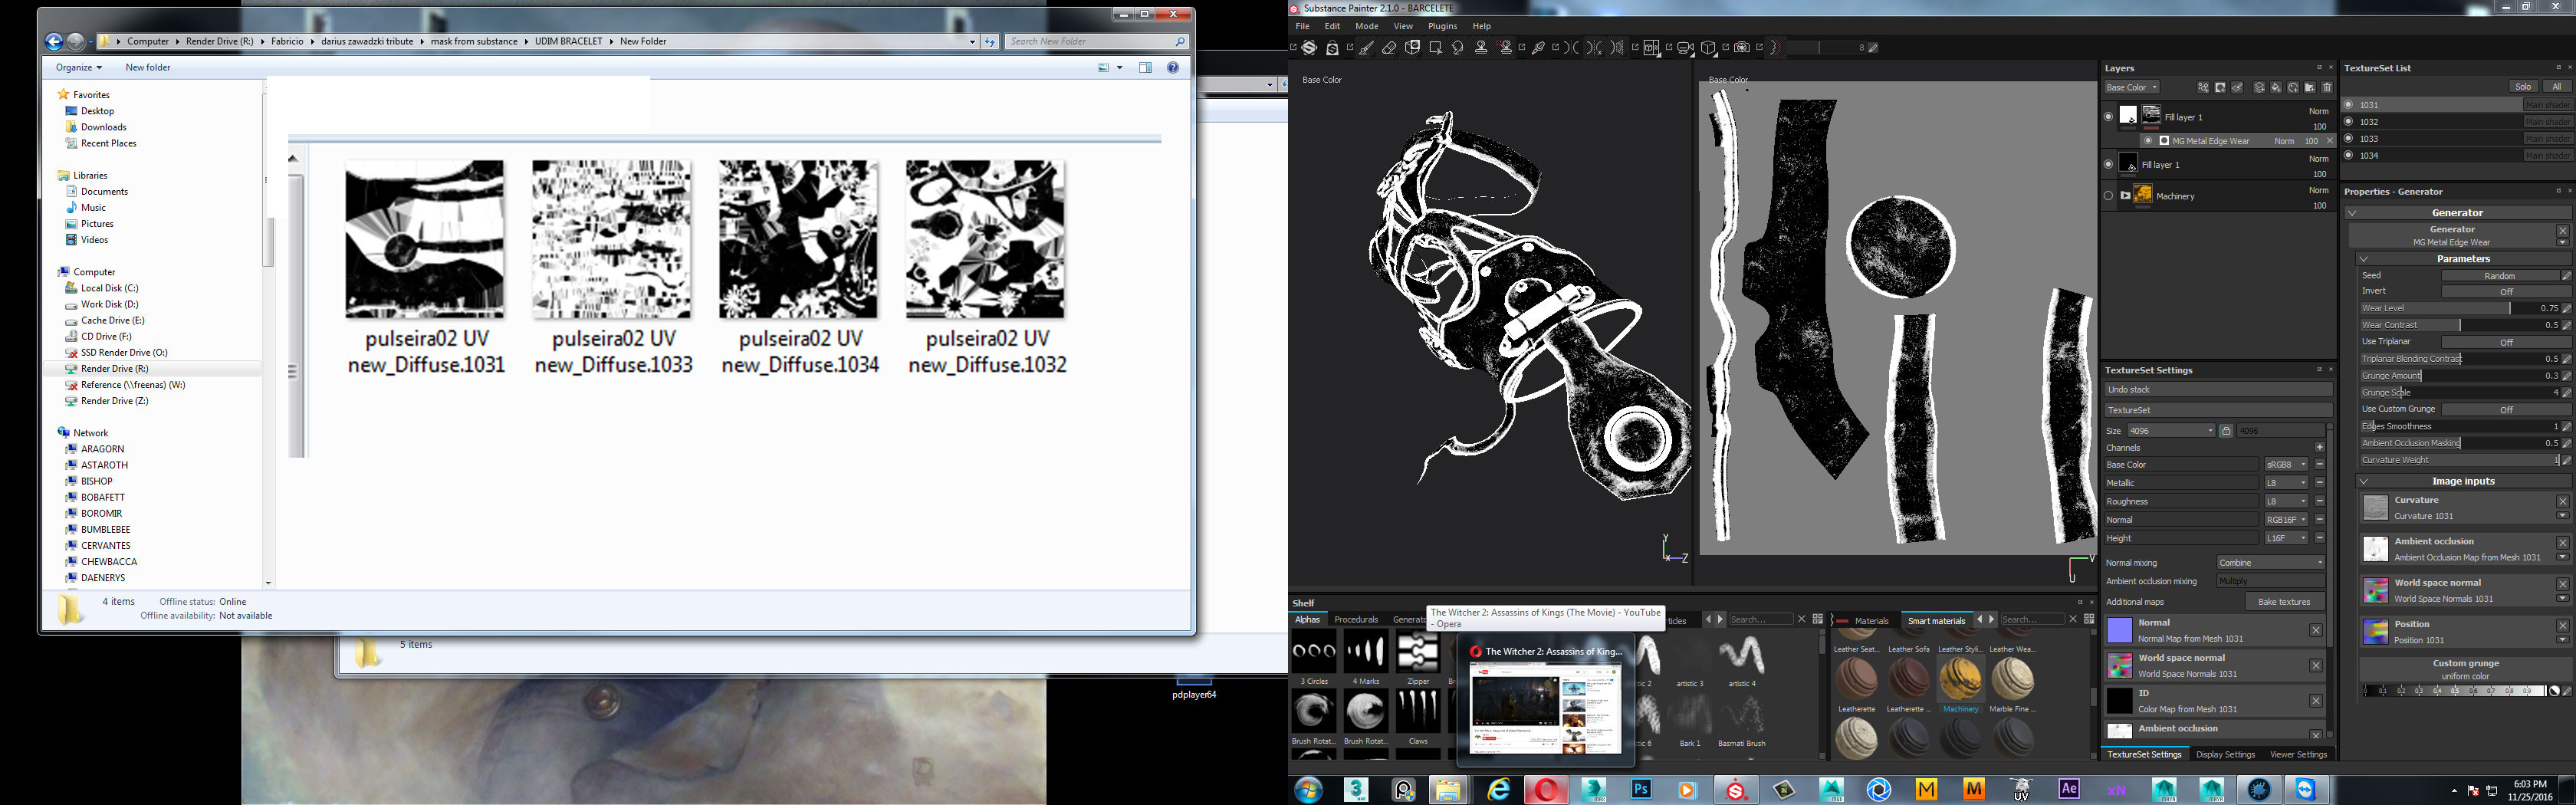This screenshot has width=2576, height=805.
Task: Click the Solo button in TextureSet List
Action: 2523,87
